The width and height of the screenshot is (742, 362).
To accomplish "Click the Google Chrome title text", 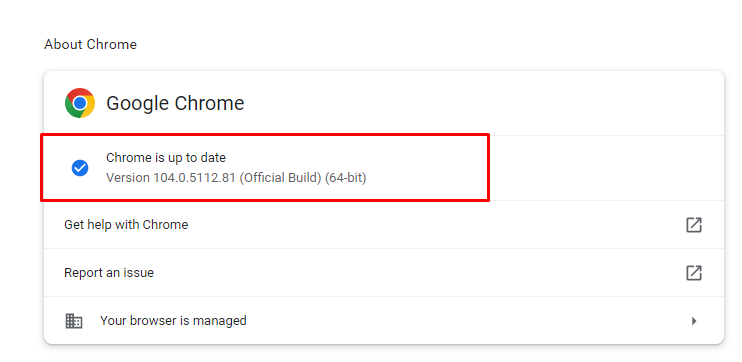I will tap(175, 103).
